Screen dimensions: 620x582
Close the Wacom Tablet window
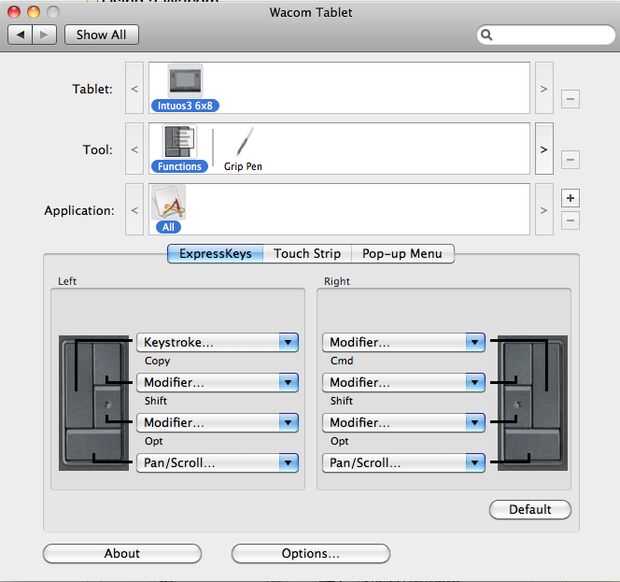[x=14, y=12]
